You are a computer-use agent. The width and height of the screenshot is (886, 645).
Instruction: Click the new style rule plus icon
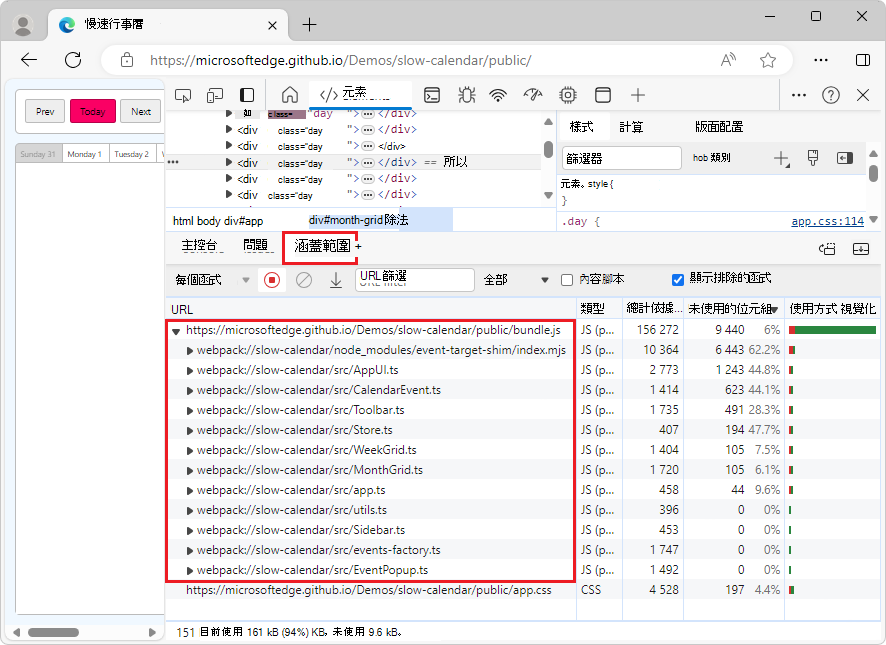coord(781,157)
